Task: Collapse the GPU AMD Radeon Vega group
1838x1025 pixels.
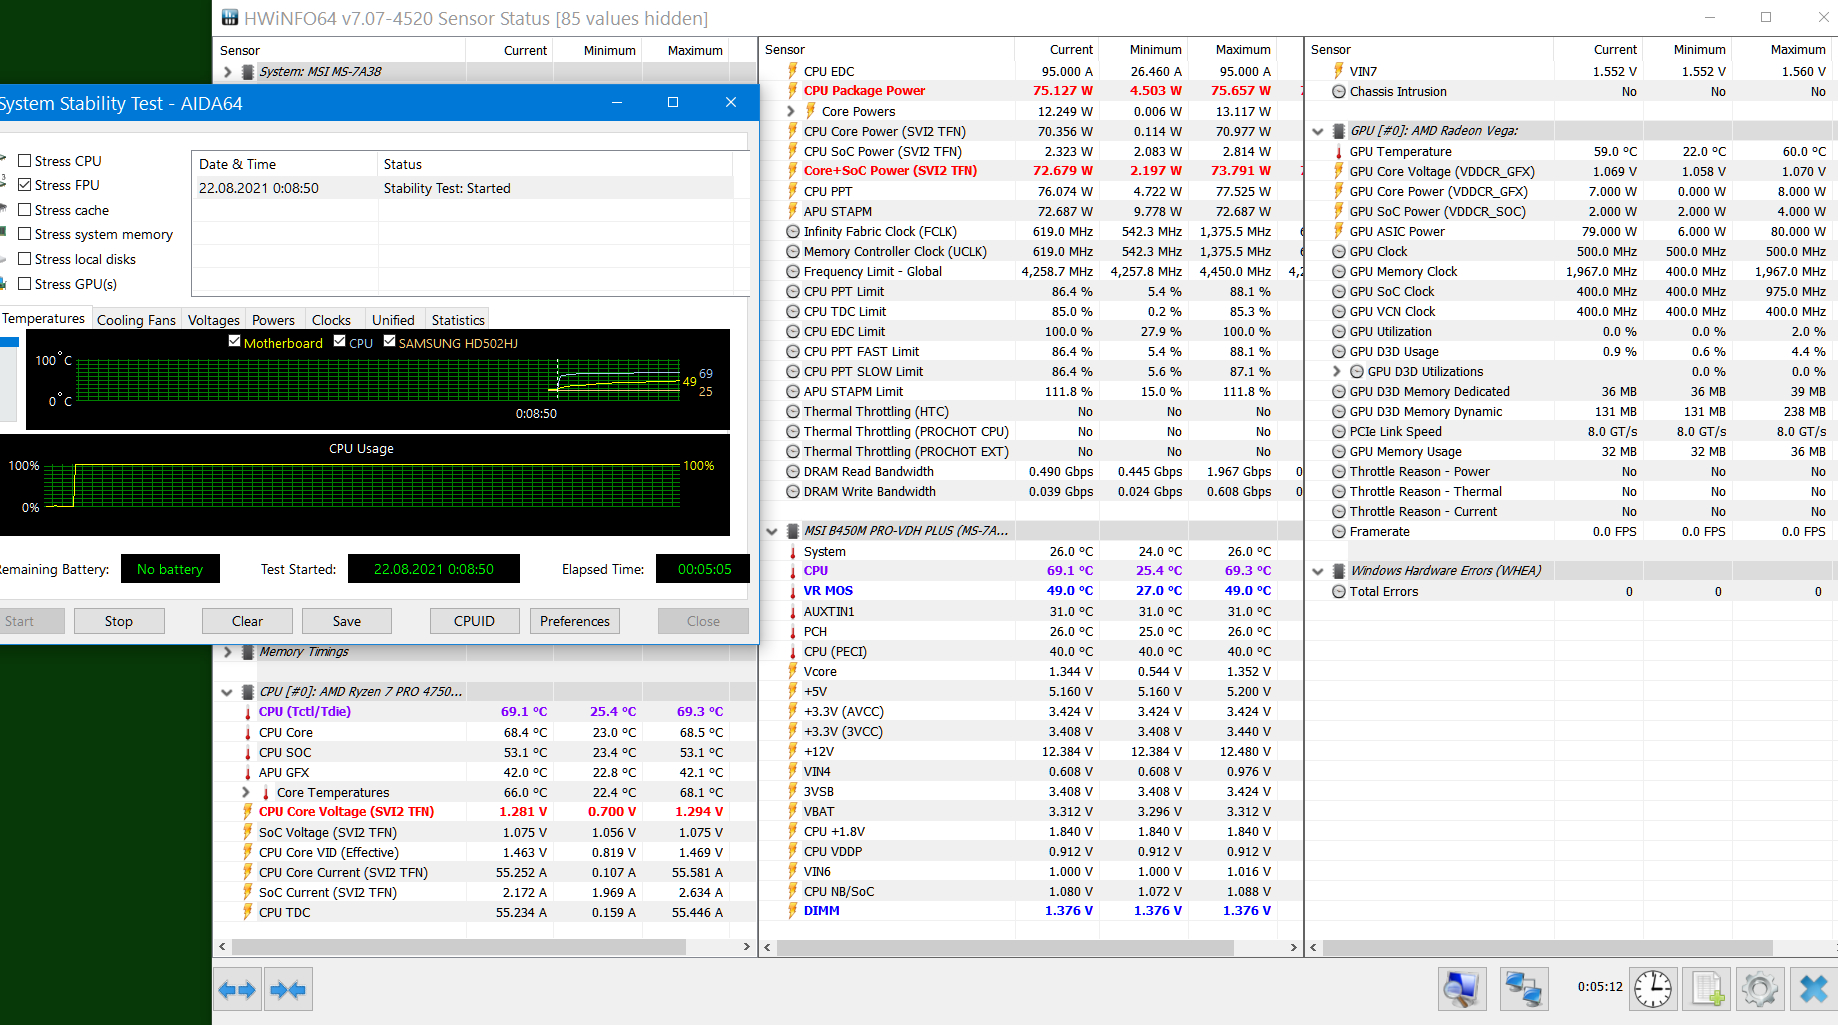Action: pos(1318,131)
